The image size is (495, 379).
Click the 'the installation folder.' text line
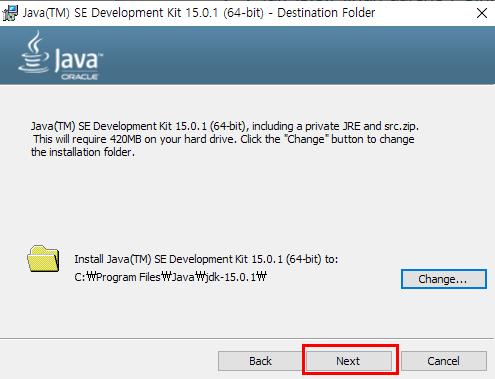pos(83,152)
